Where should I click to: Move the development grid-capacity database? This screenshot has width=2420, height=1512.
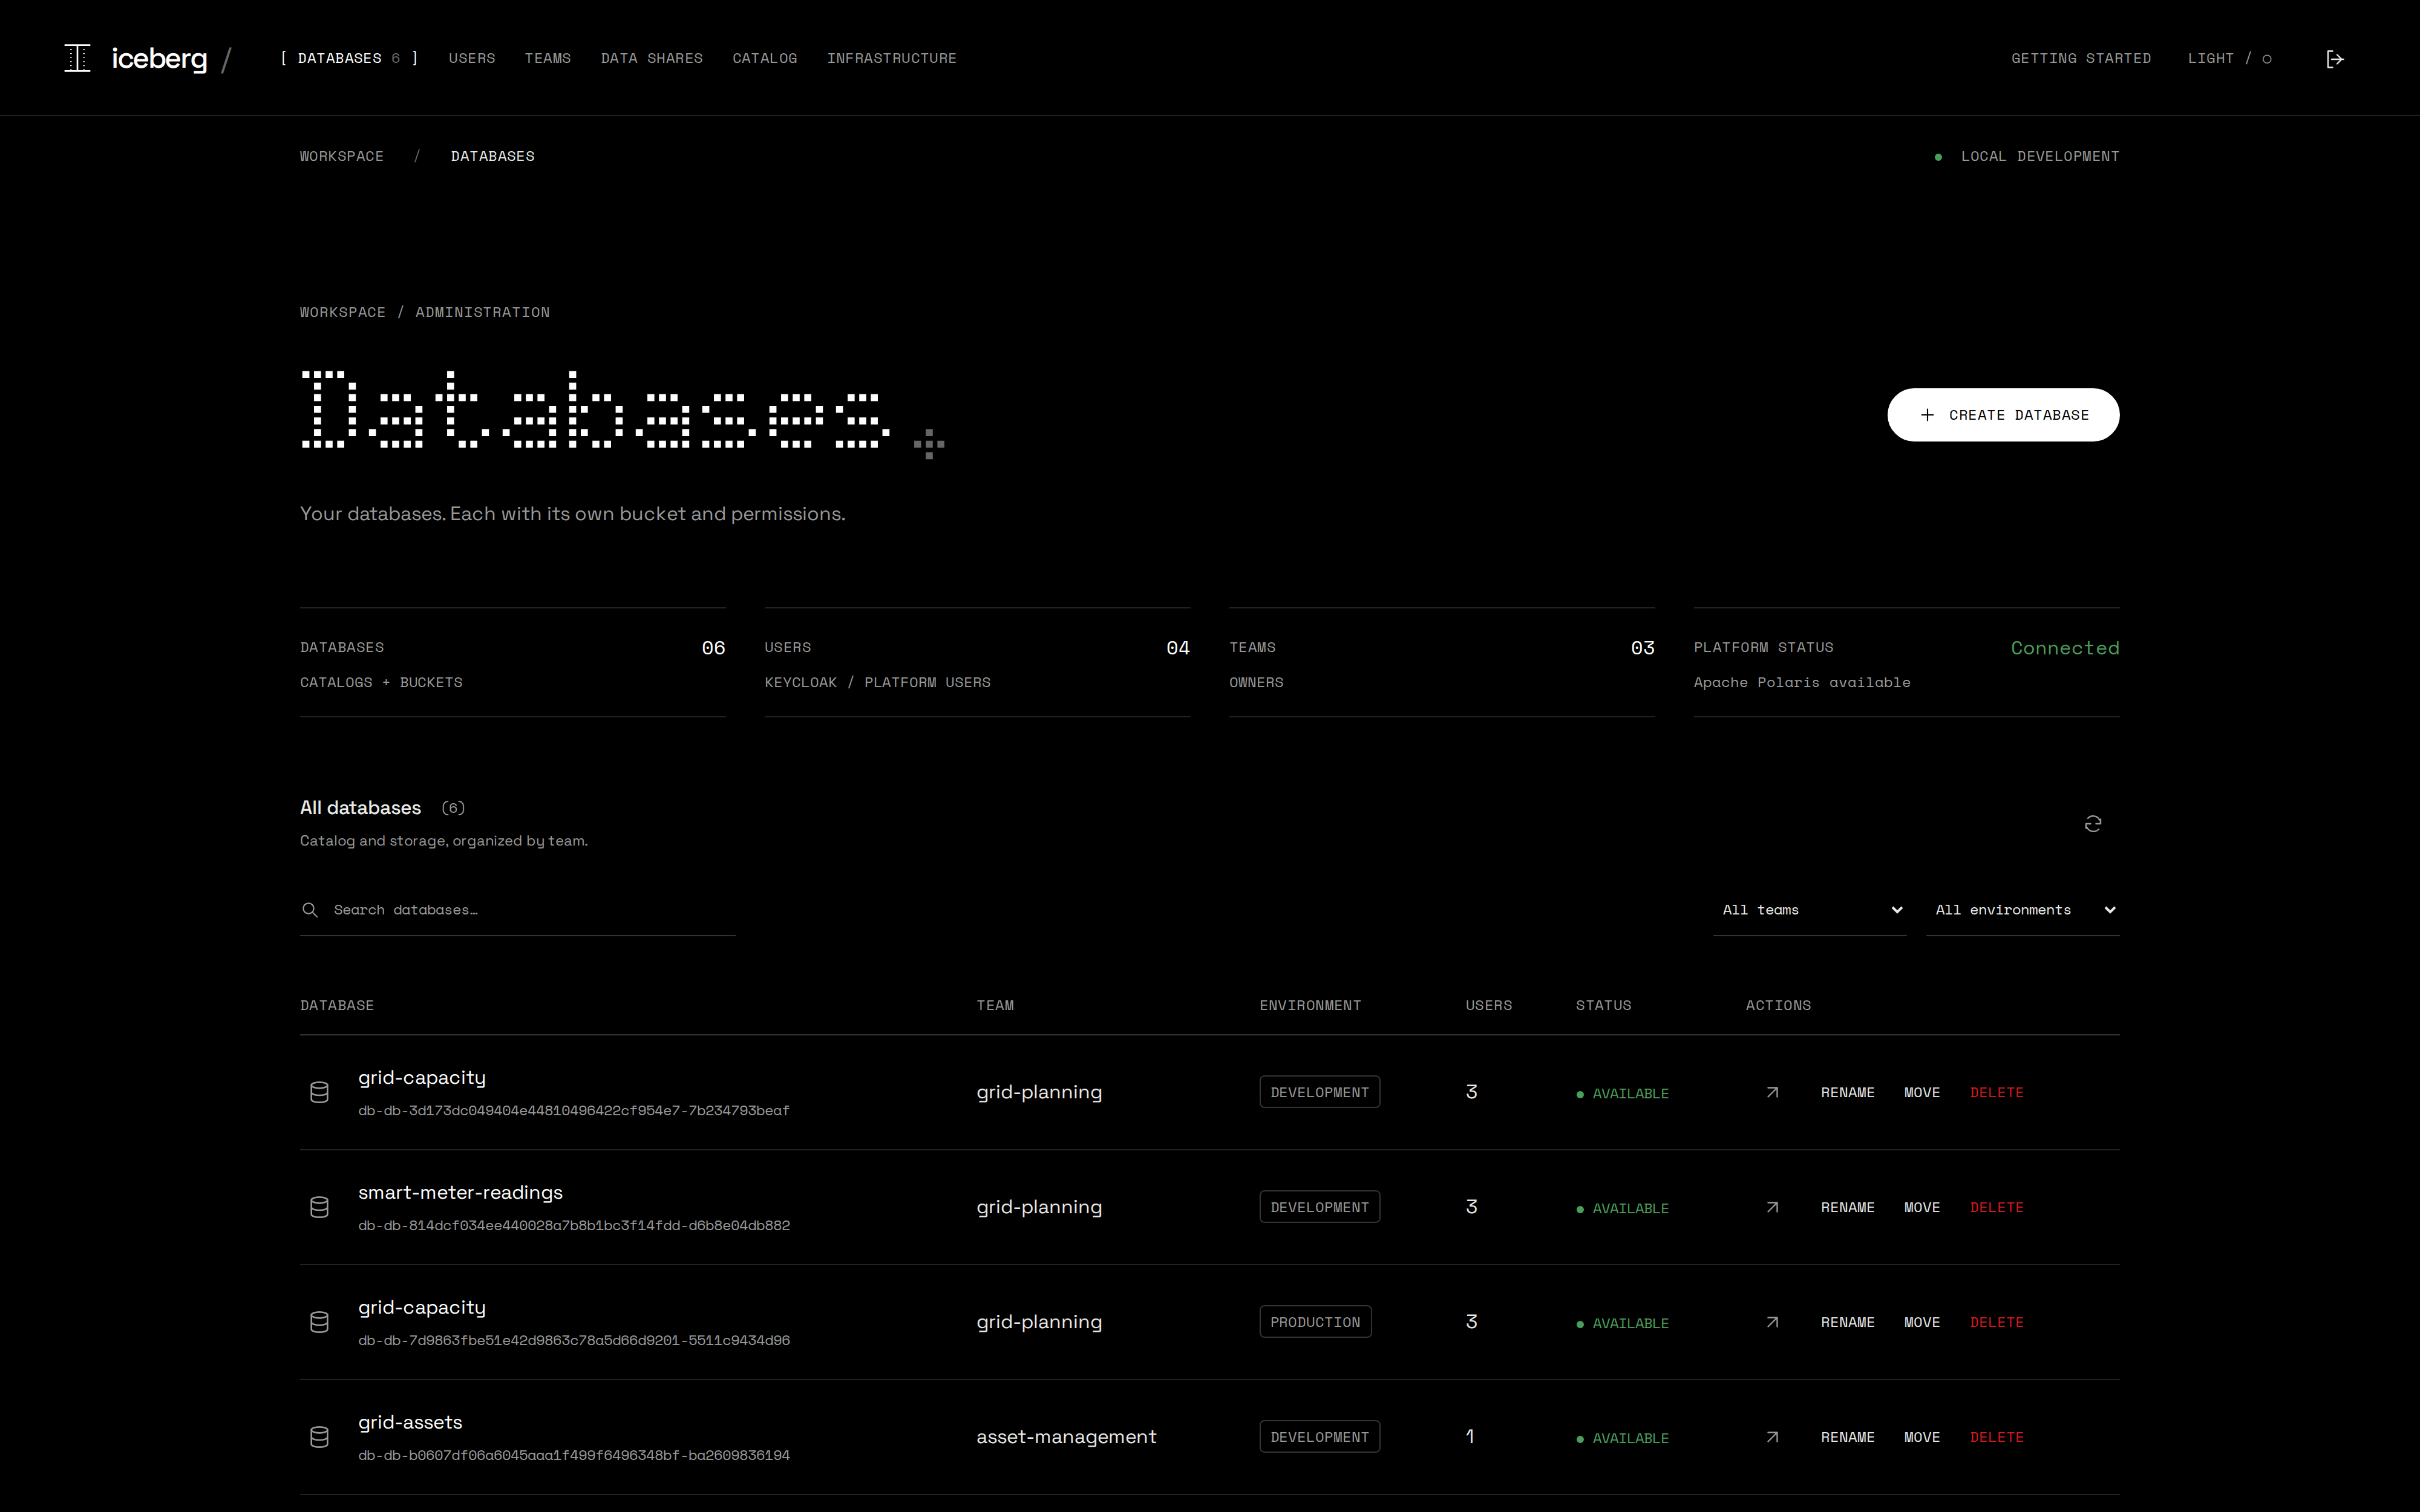pyautogui.click(x=1922, y=1092)
